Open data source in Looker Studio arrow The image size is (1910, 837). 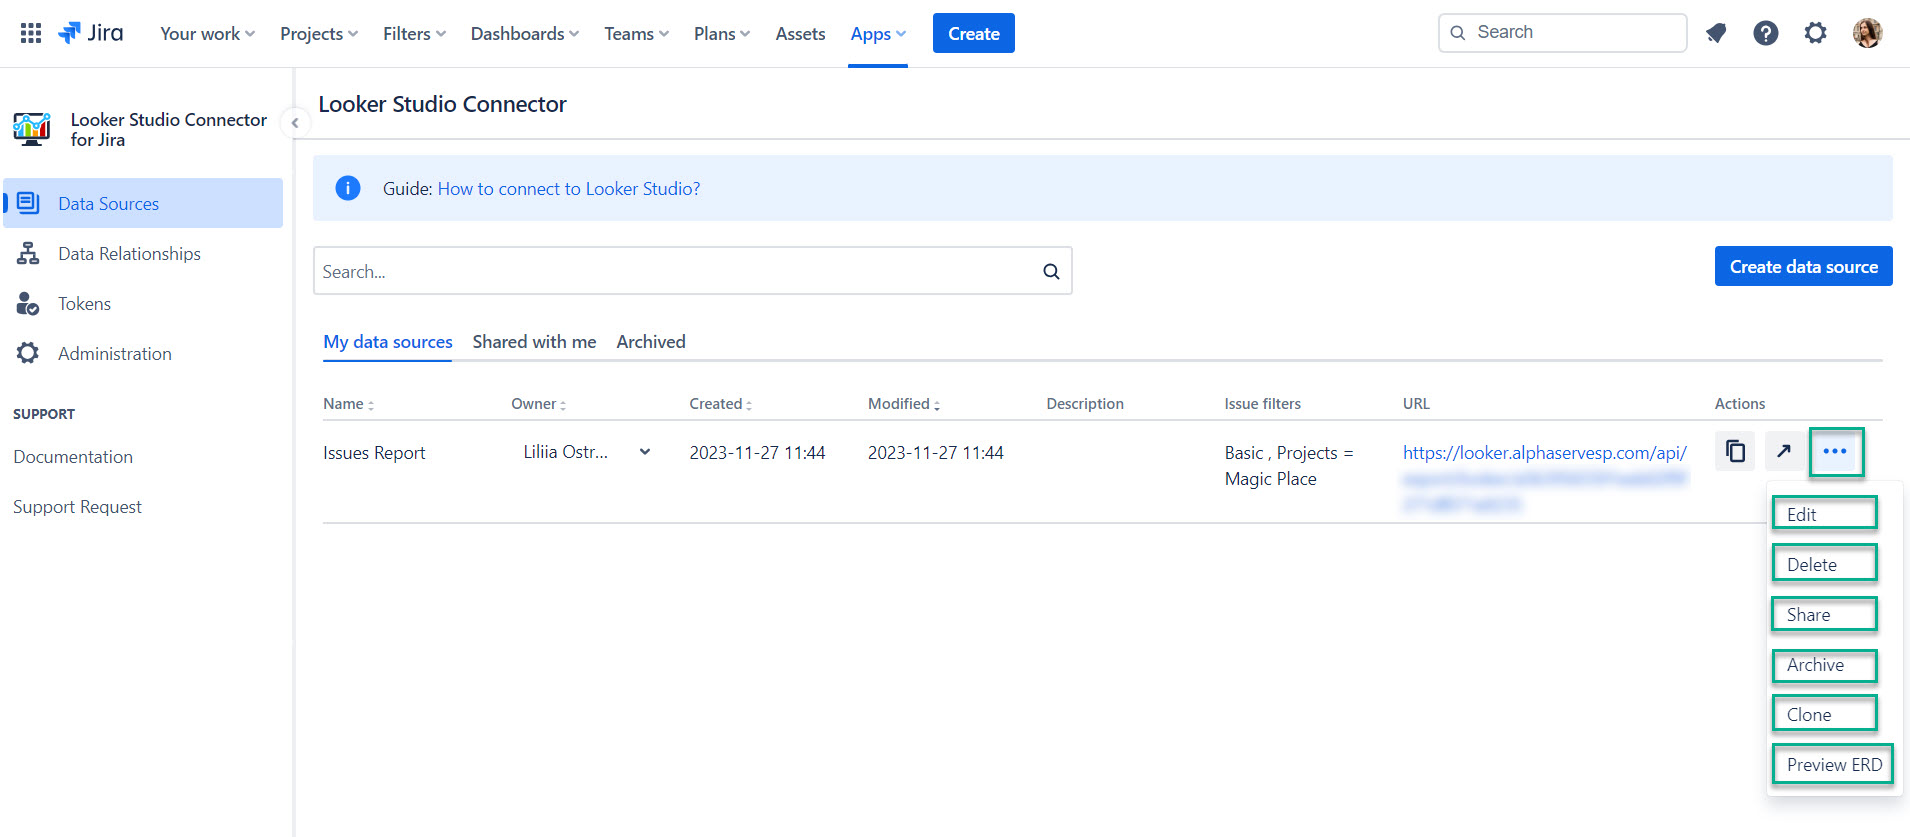(x=1784, y=452)
